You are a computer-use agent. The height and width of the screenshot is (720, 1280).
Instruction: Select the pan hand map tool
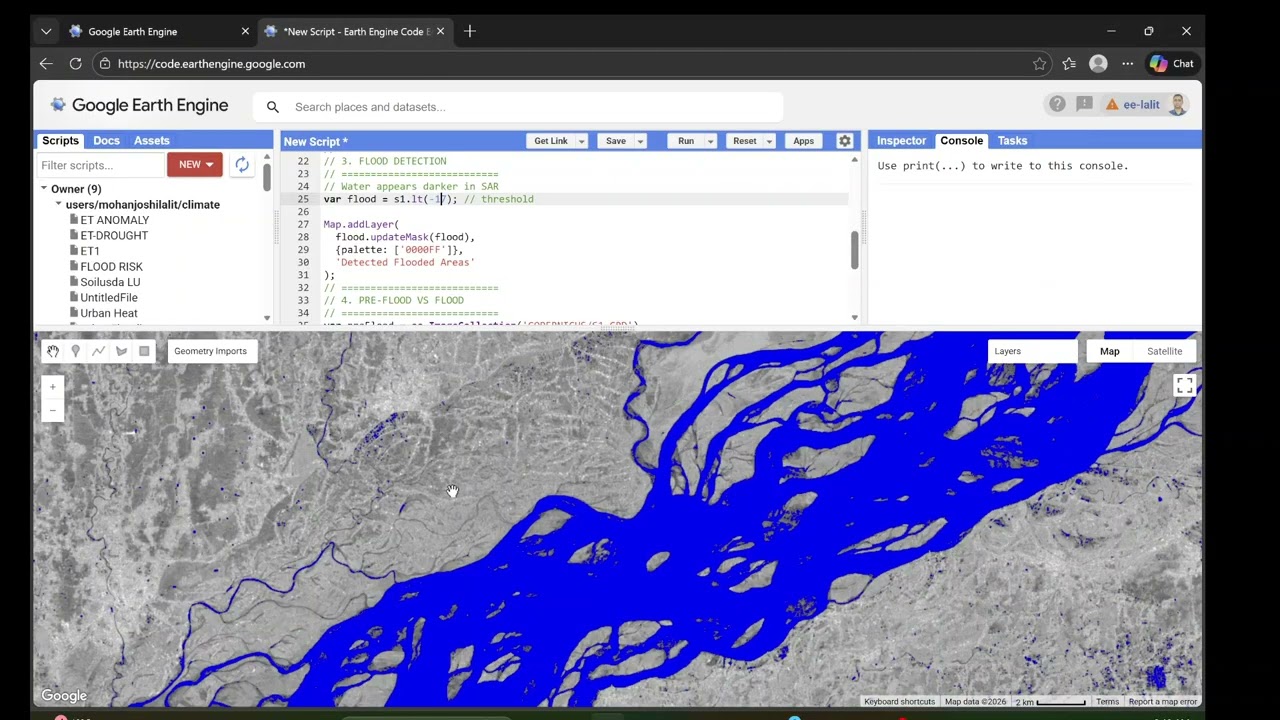[53, 351]
